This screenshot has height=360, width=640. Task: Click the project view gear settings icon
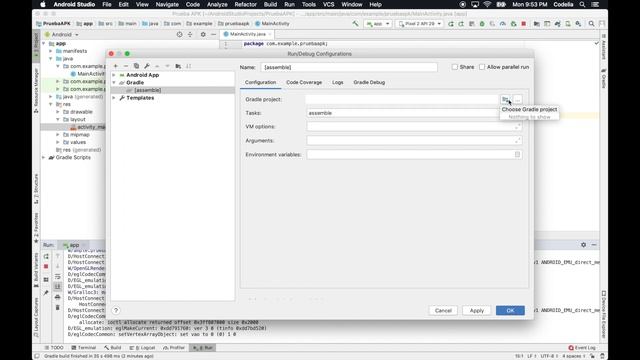(203, 35)
